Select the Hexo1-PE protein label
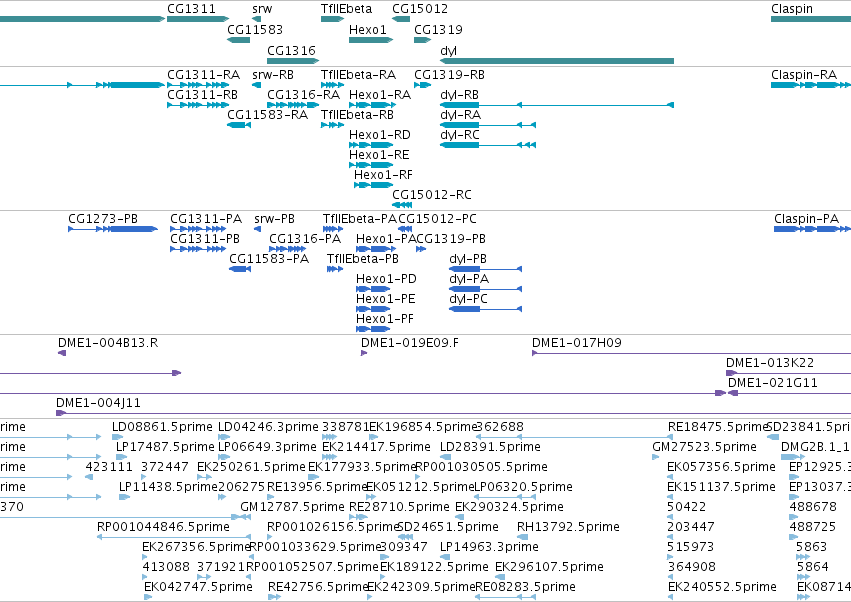This screenshot has height=602, width=851. 385,299
